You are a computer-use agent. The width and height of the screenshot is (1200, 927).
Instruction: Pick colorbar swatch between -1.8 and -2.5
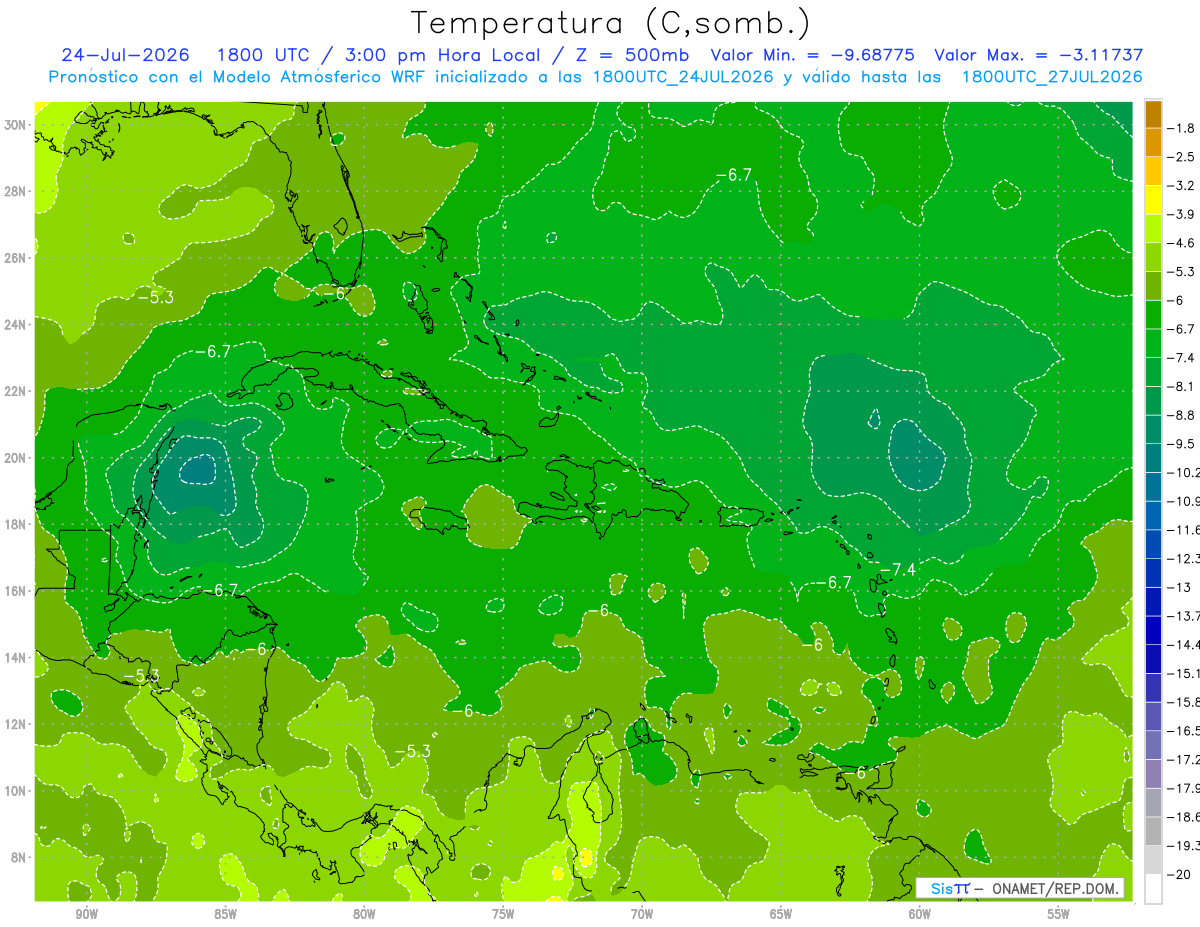[x=1153, y=143]
